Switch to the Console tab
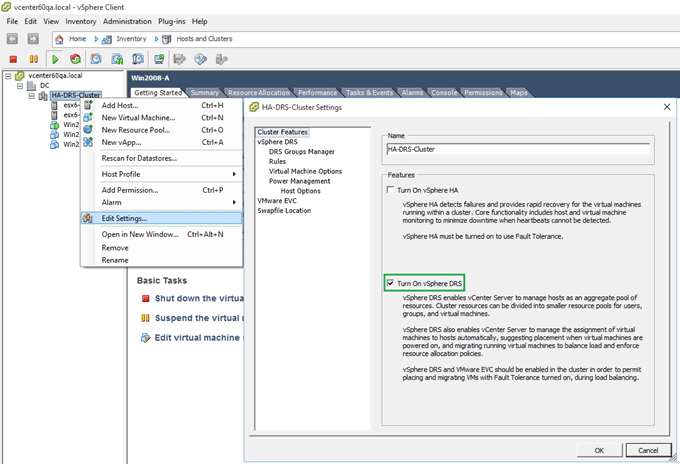 tap(444, 92)
